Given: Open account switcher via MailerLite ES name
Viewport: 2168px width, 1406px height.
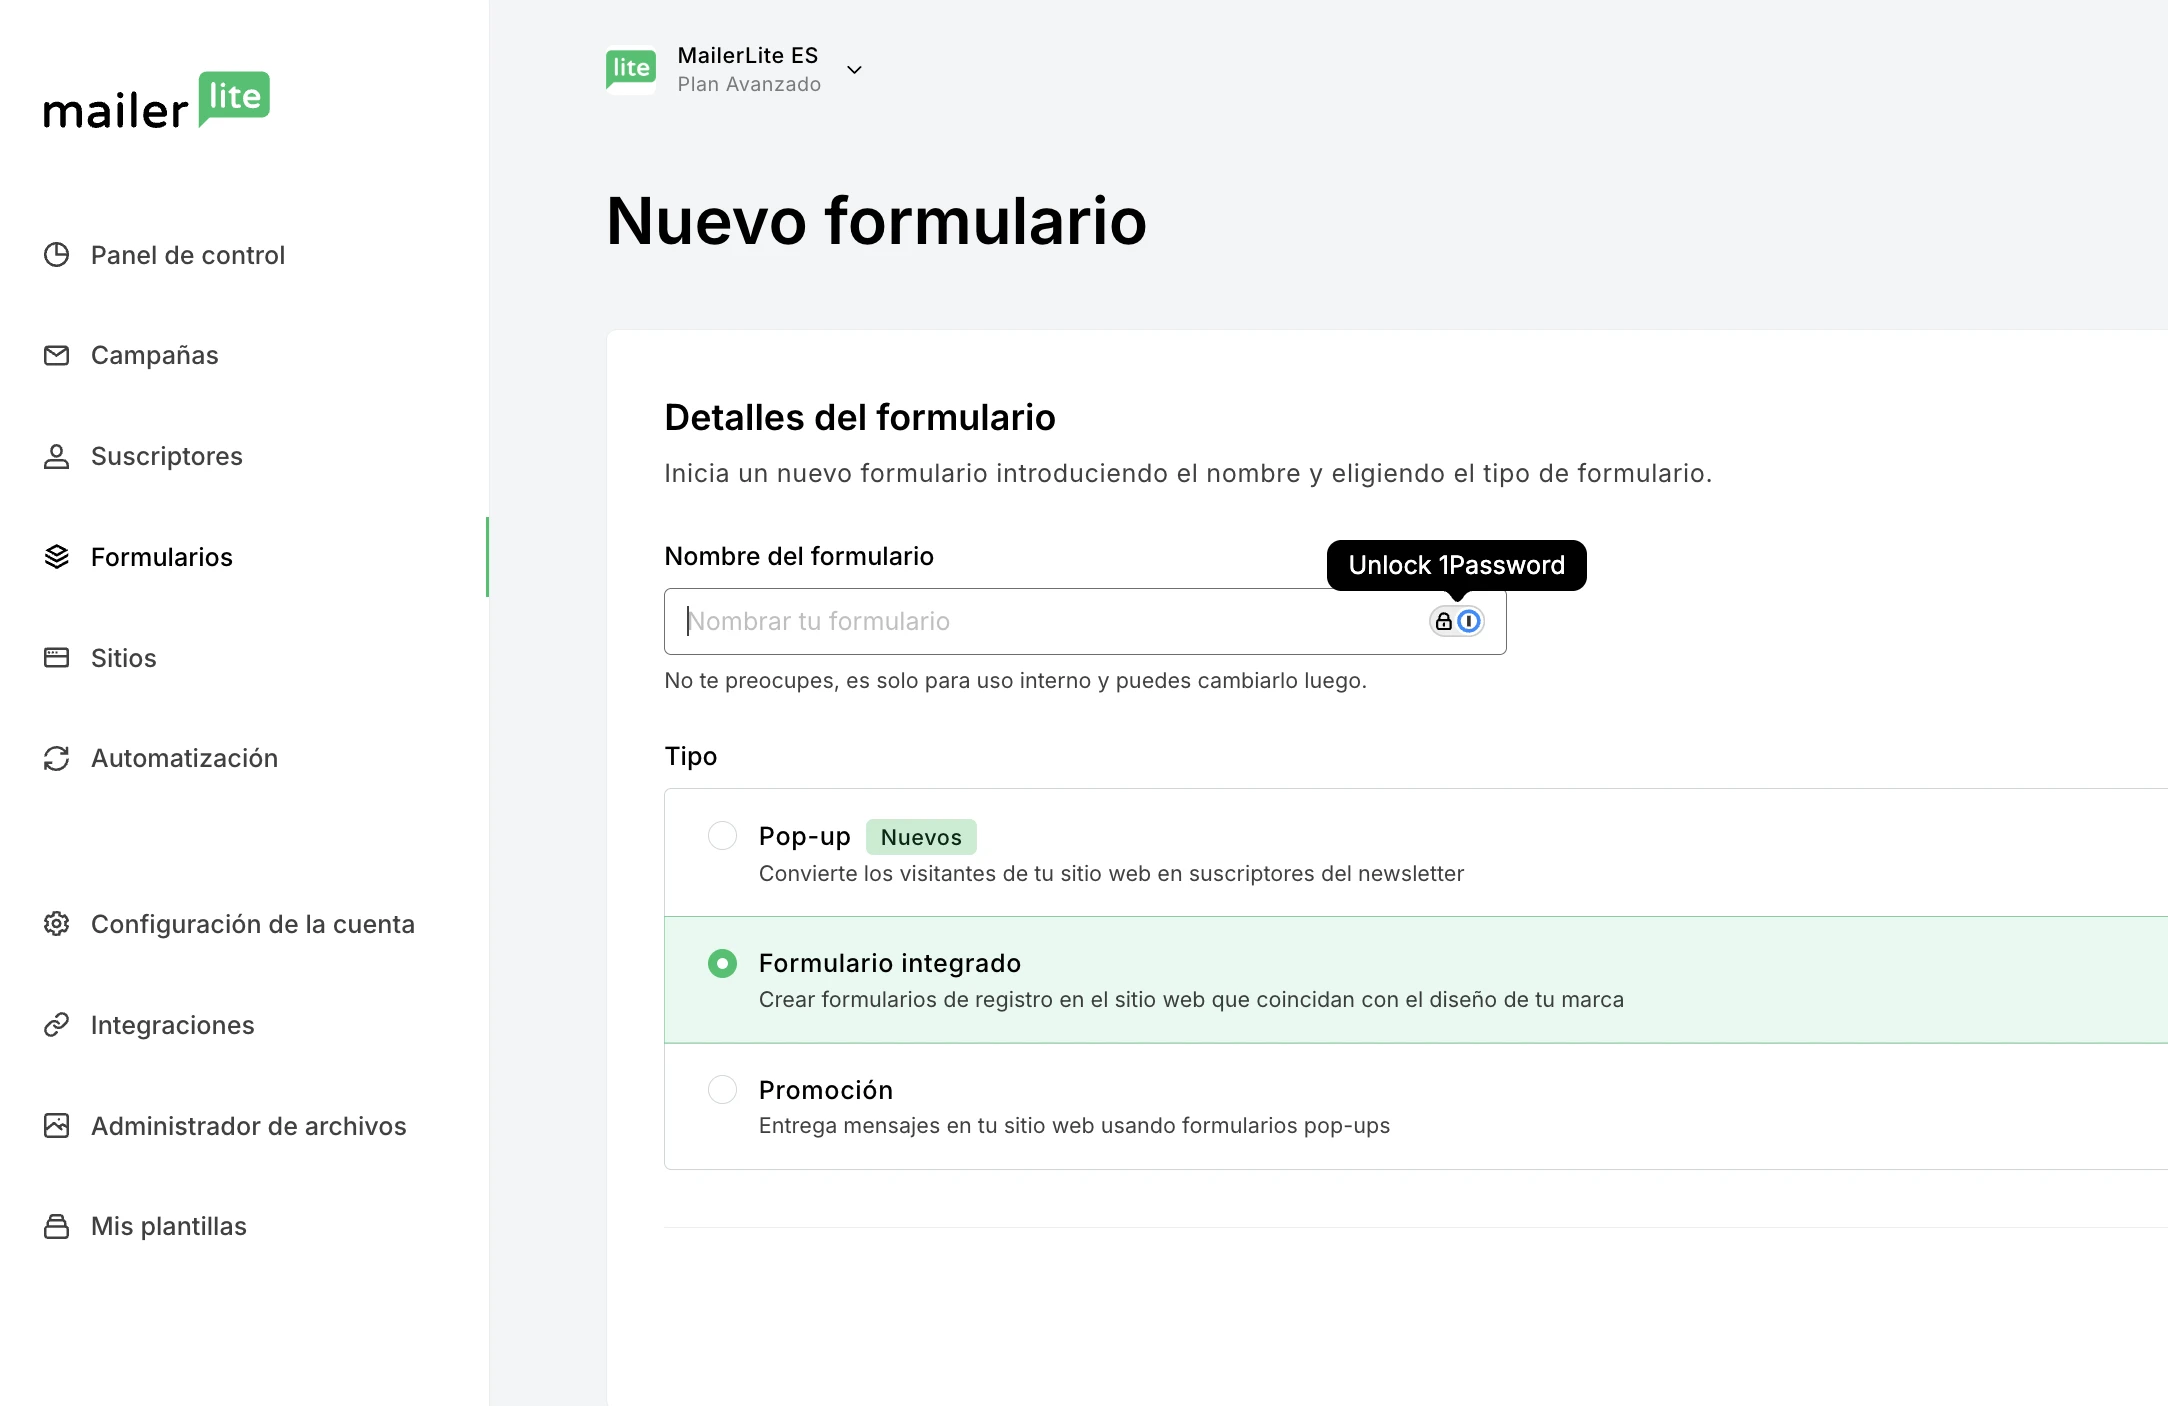Looking at the screenshot, I should click(747, 56).
